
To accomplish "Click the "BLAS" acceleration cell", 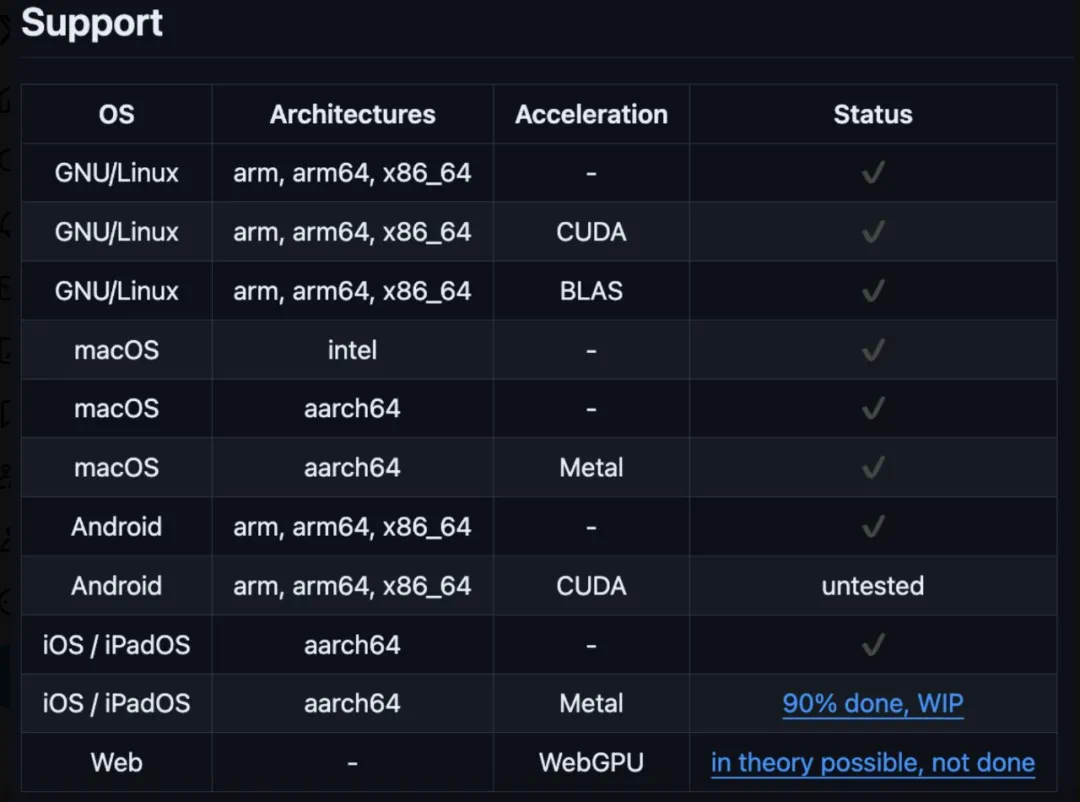I will (591, 291).
